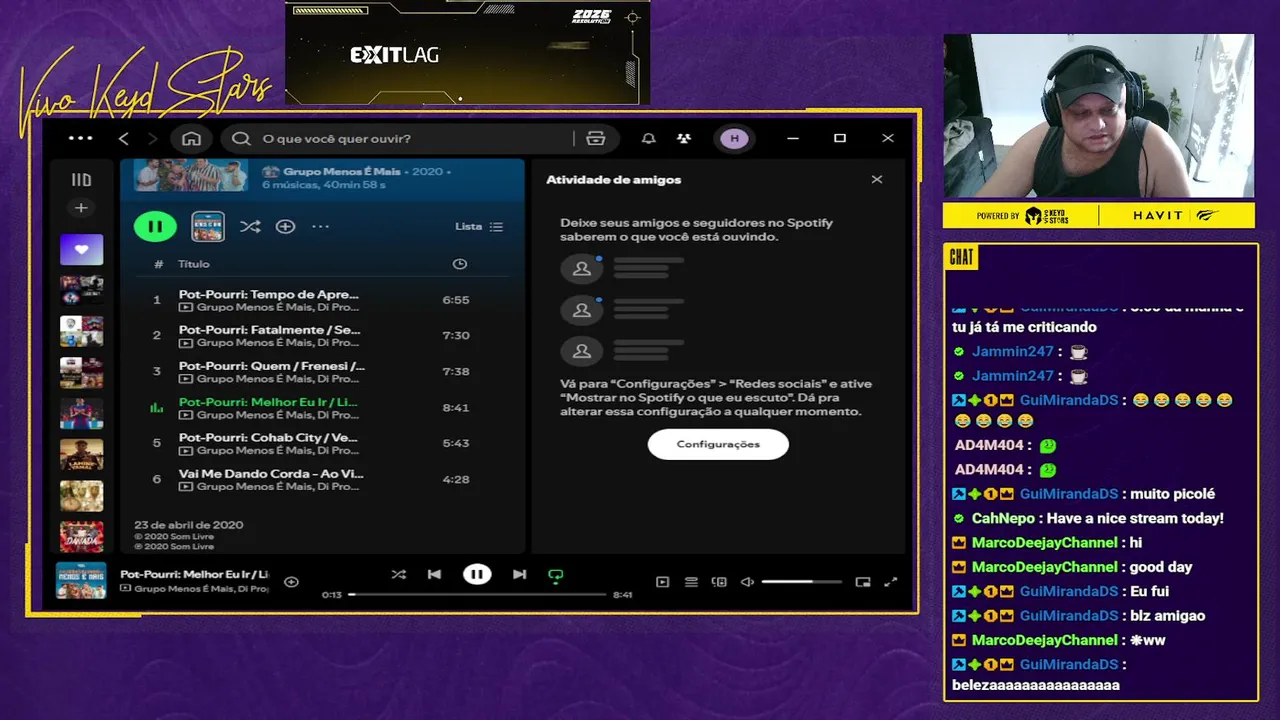Open now playing title 'Pot-Pourri: Melhor Eu Ir'

195,574
